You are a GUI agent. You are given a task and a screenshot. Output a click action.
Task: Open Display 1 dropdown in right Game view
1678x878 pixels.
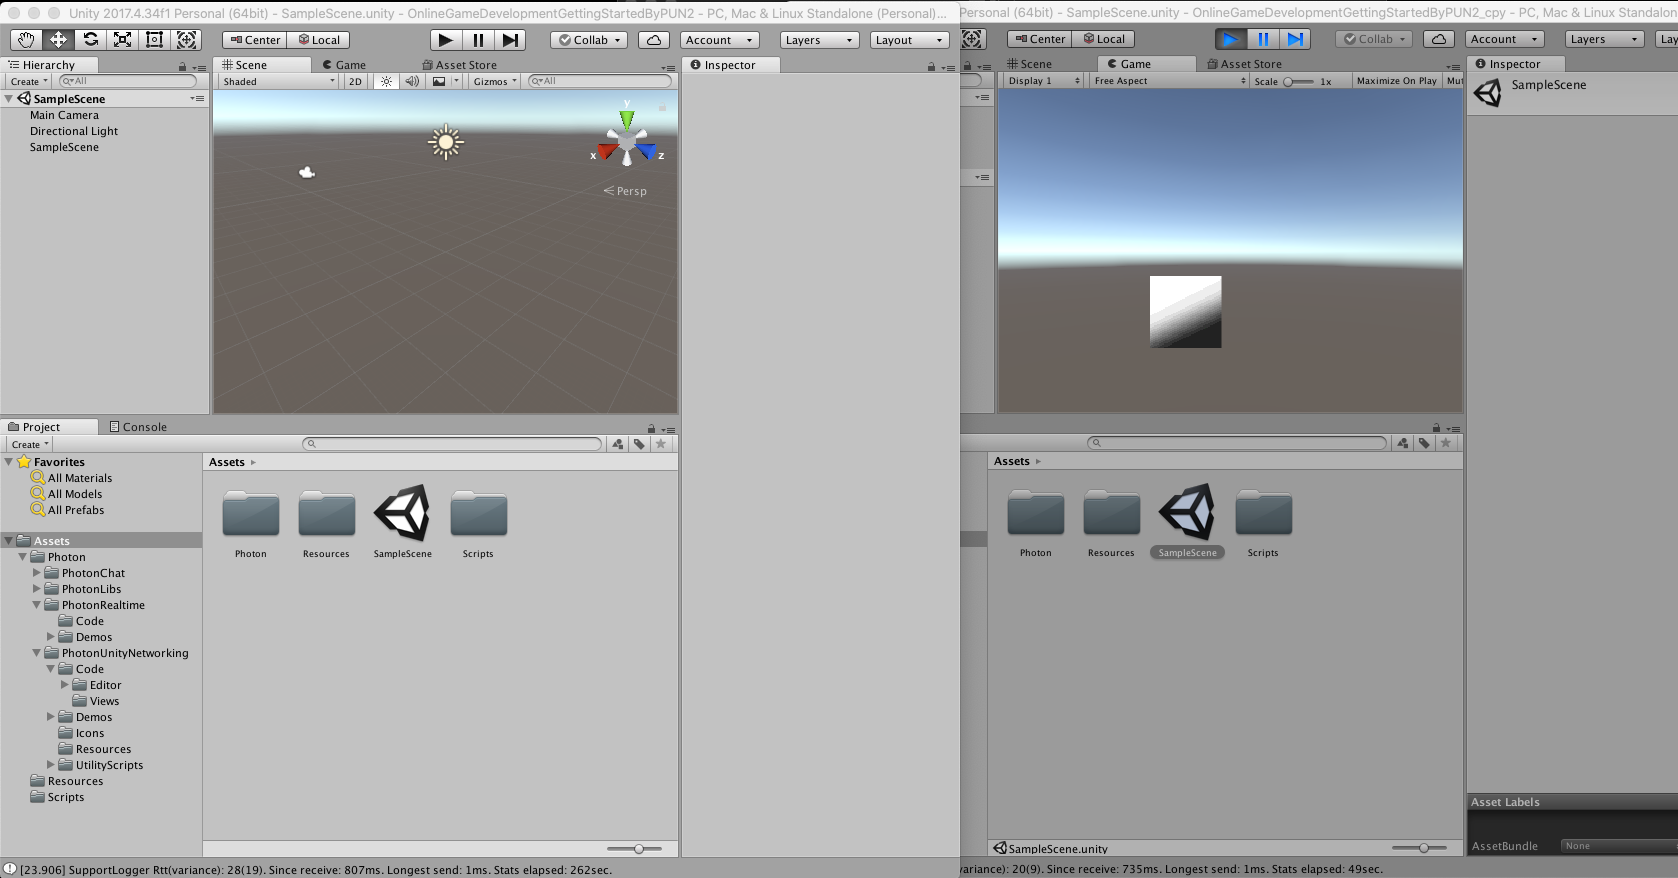click(1044, 81)
